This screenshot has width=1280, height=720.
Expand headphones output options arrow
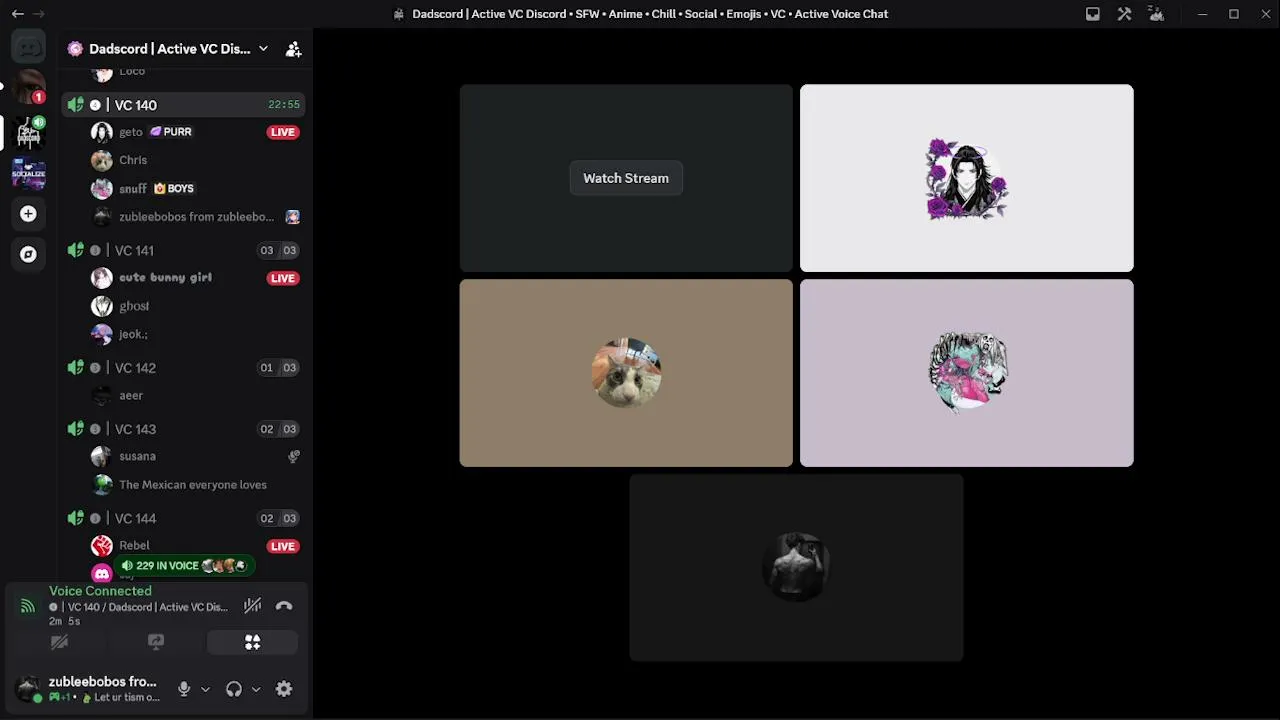click(x=256, y=689)
